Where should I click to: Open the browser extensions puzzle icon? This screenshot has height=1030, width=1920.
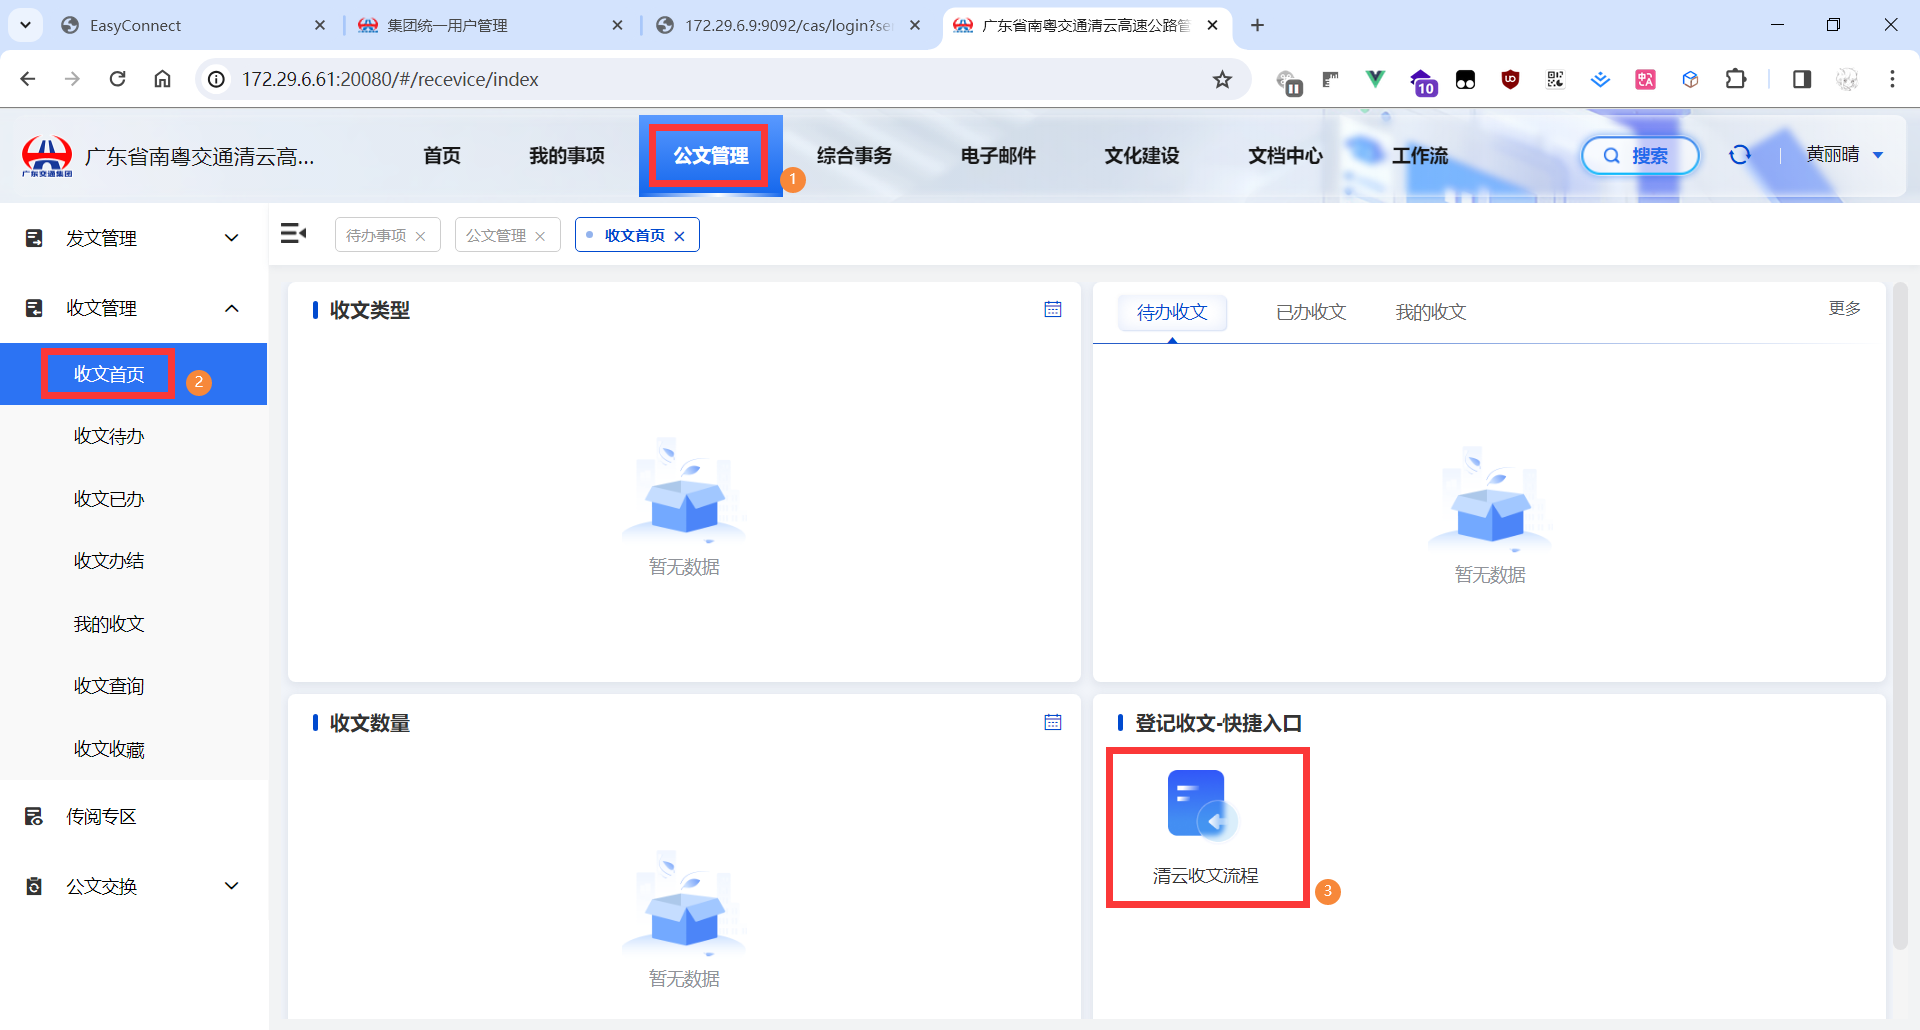click(x=1736, y=79)
